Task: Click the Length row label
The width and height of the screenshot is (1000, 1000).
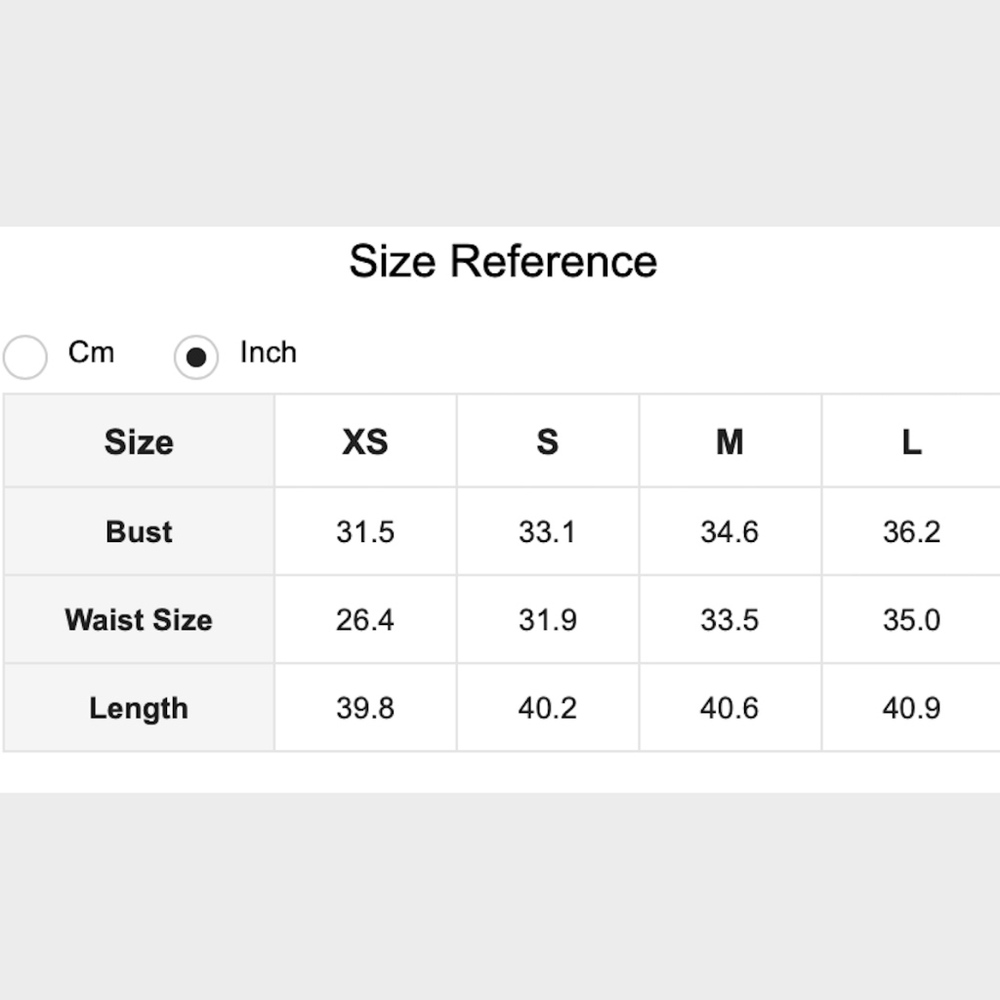Action: [x=139, y=708]
